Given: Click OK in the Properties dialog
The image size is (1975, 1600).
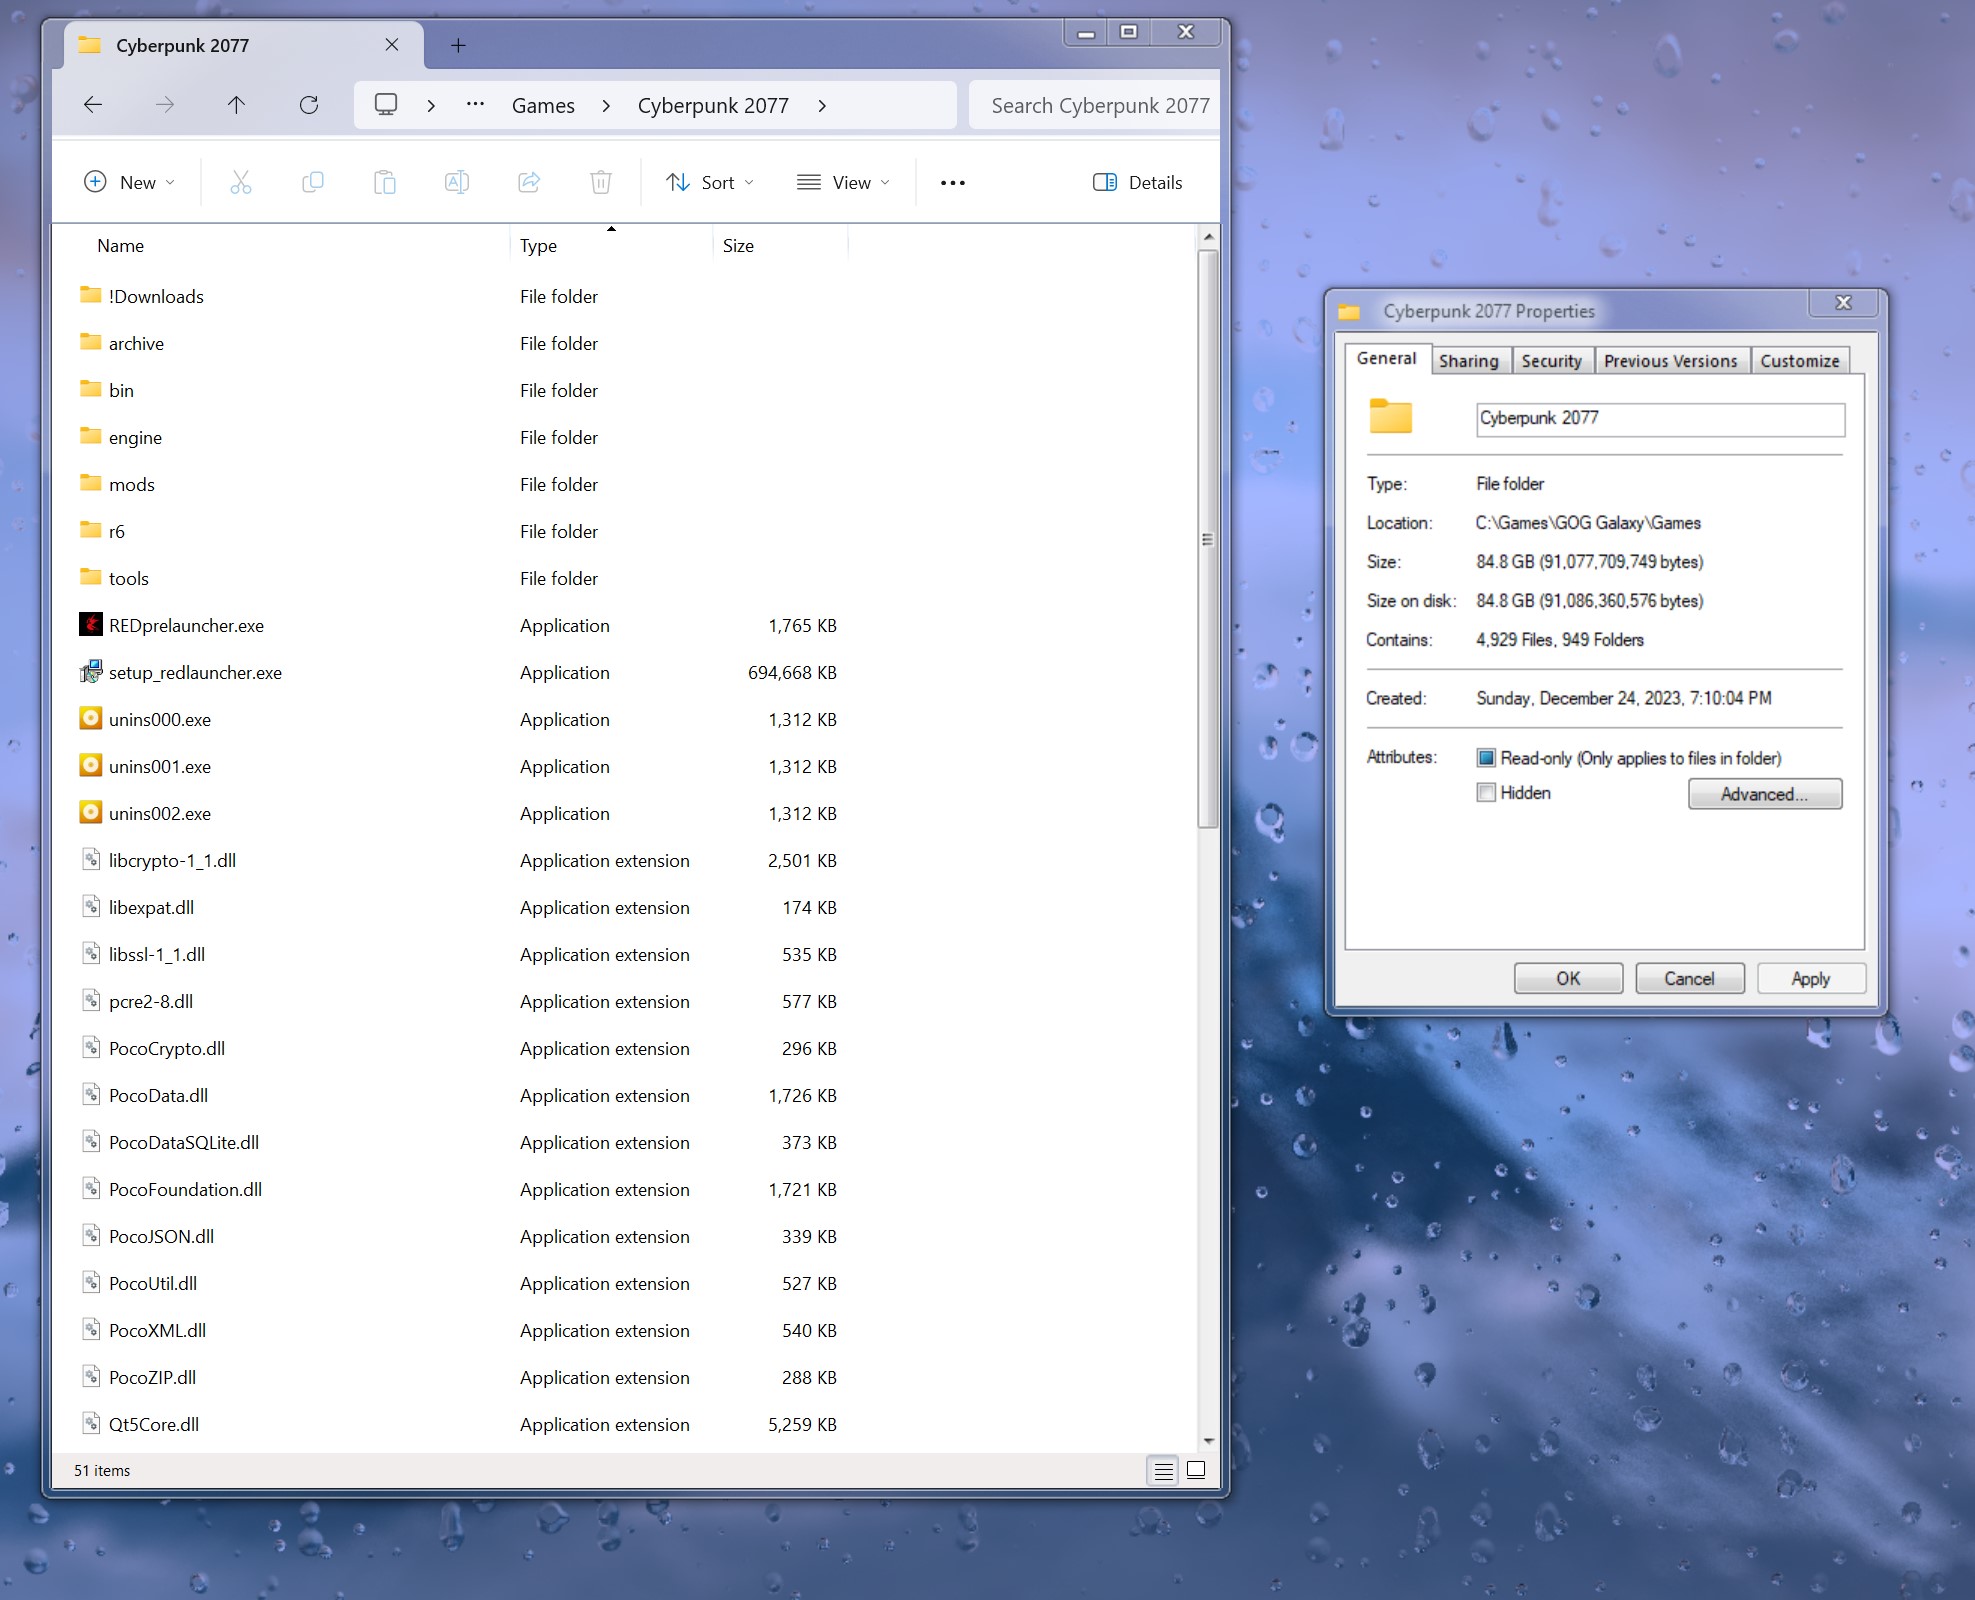Looking at the screenshot, I should 1568,979.
